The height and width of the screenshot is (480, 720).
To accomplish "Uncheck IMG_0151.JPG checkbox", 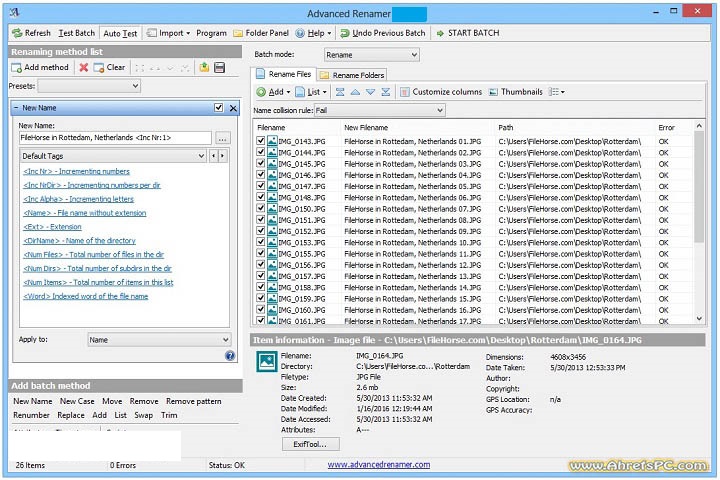I will (261, 220).
